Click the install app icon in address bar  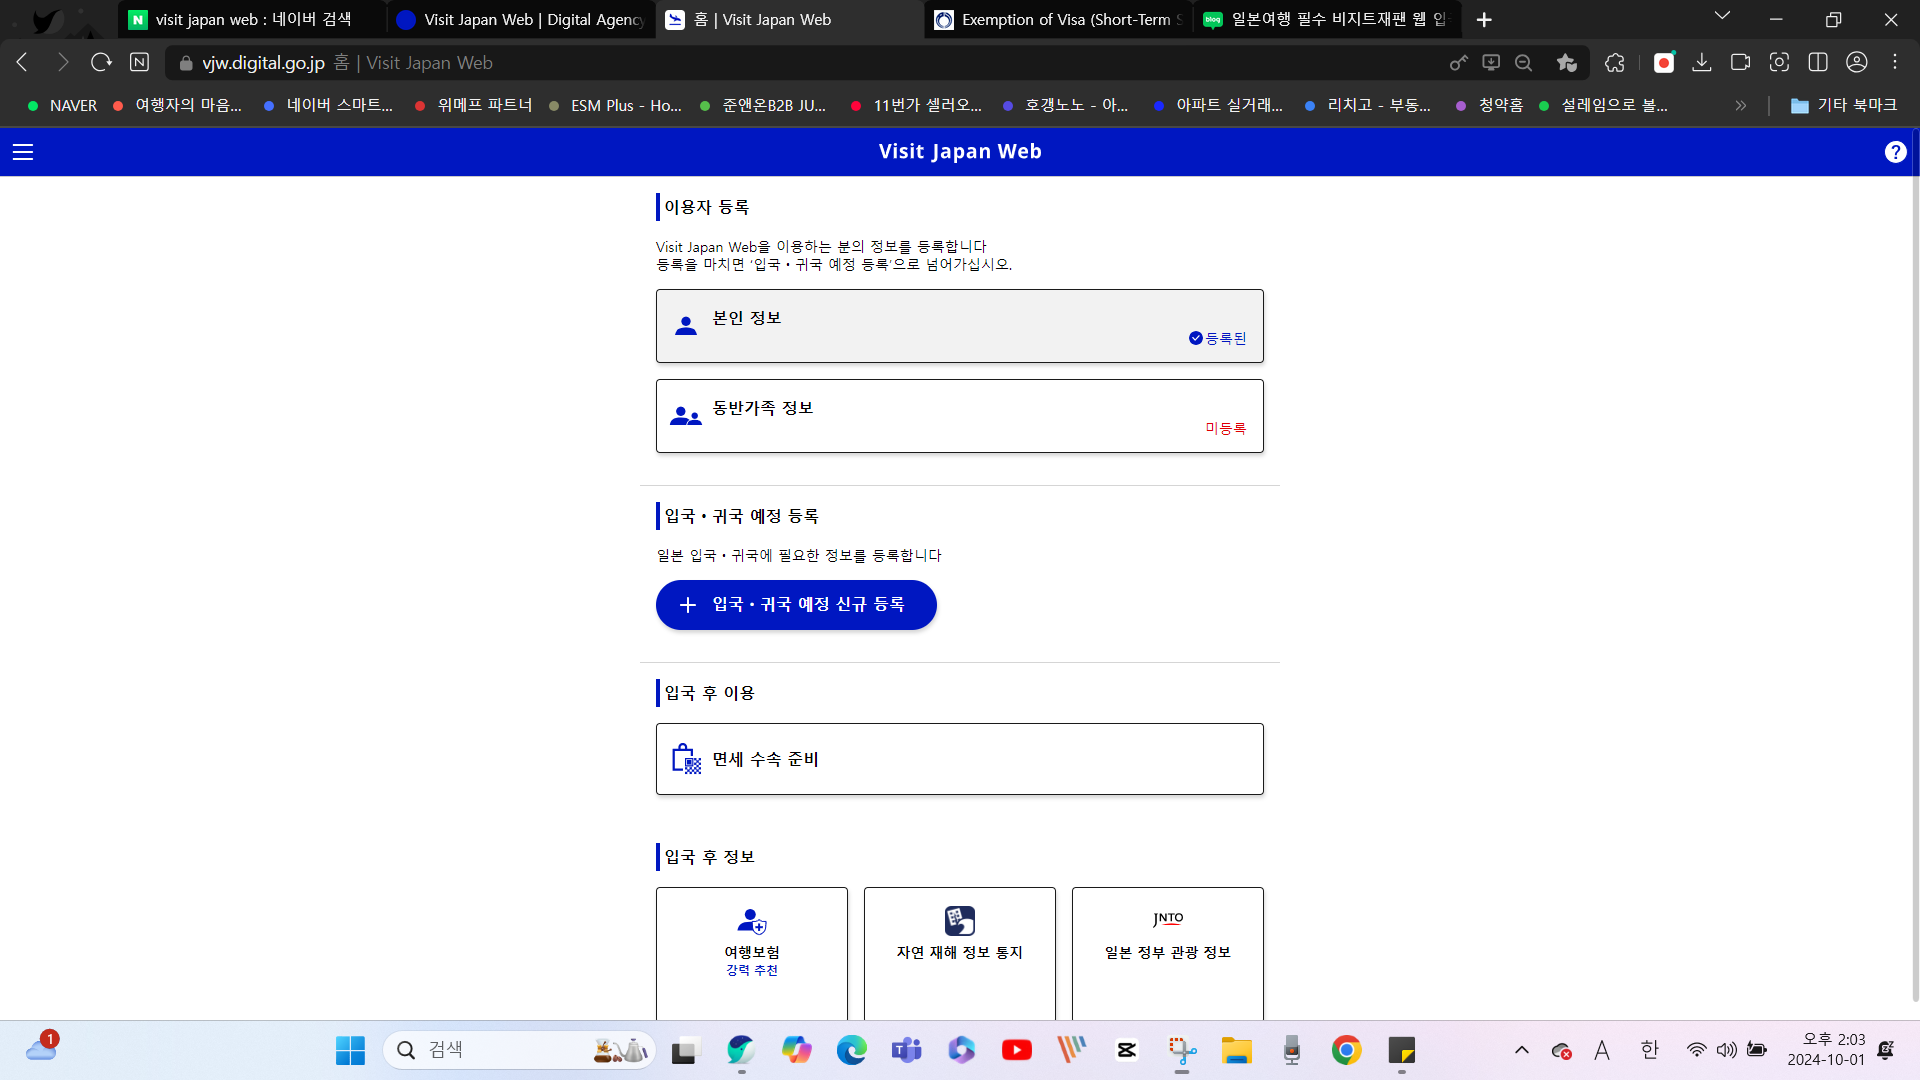[1491, 63]
